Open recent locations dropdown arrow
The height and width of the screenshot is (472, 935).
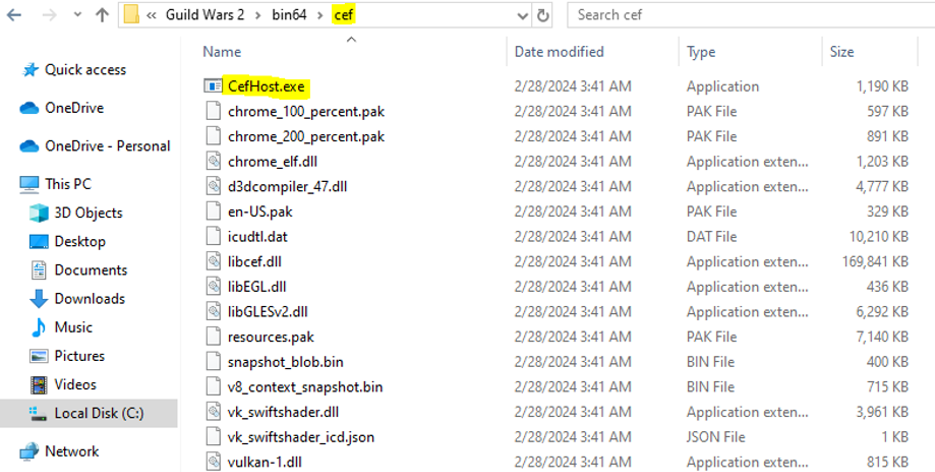pos(78,15)
